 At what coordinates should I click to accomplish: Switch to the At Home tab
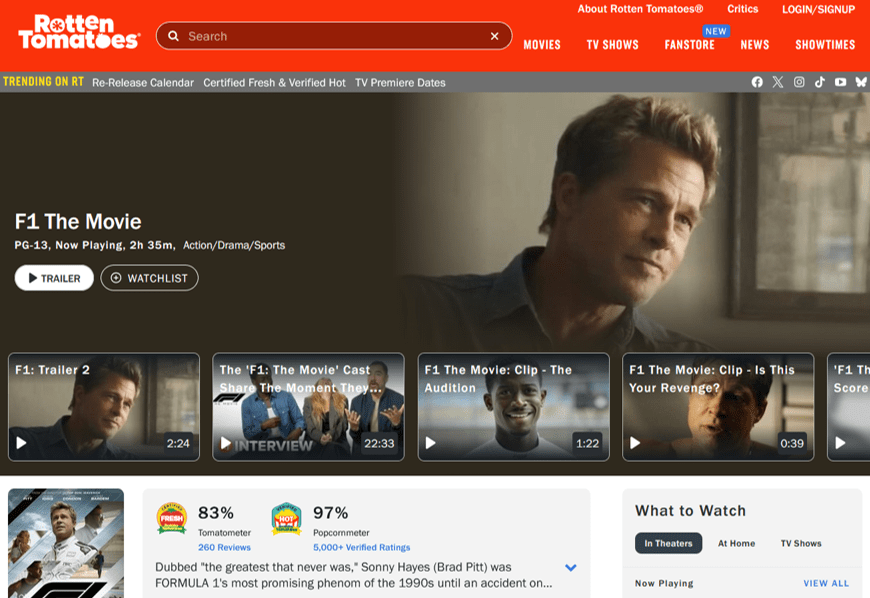tap(736, 543)
